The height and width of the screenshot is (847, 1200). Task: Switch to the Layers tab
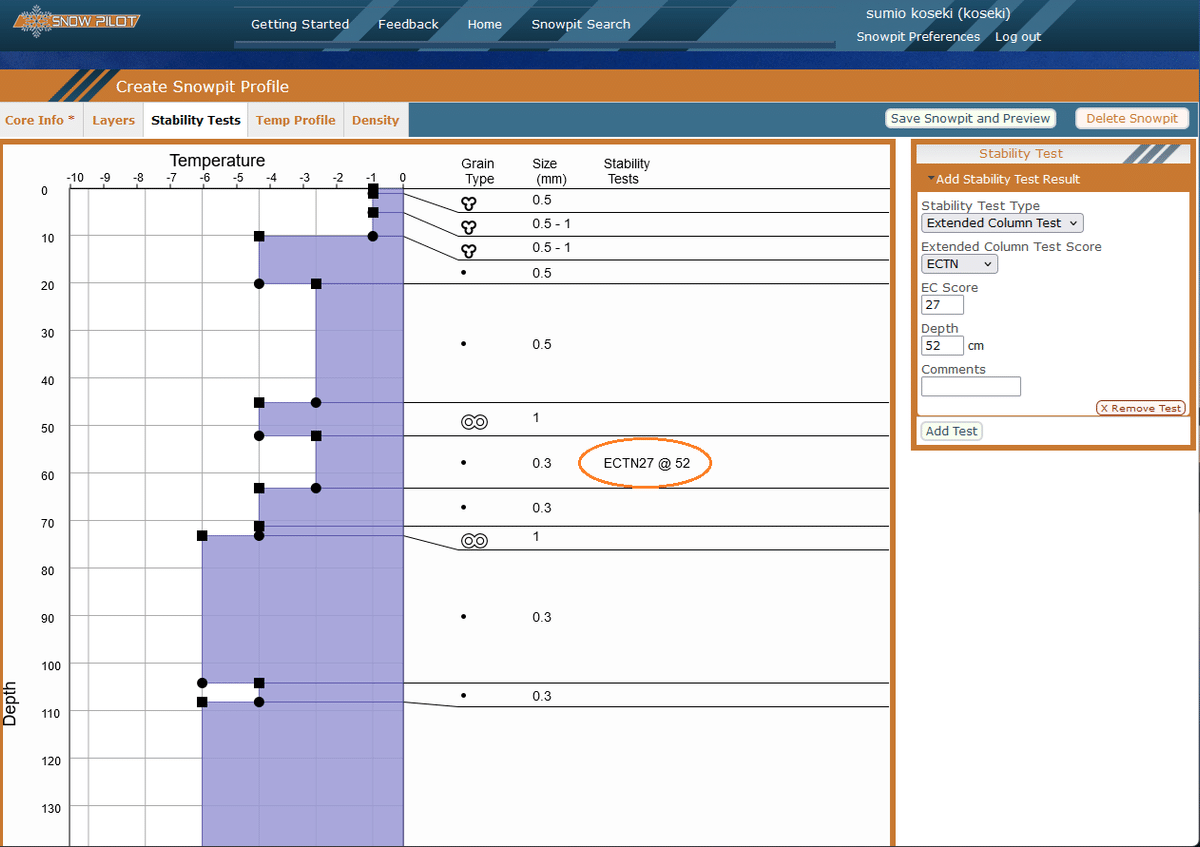tap(113, 120)
